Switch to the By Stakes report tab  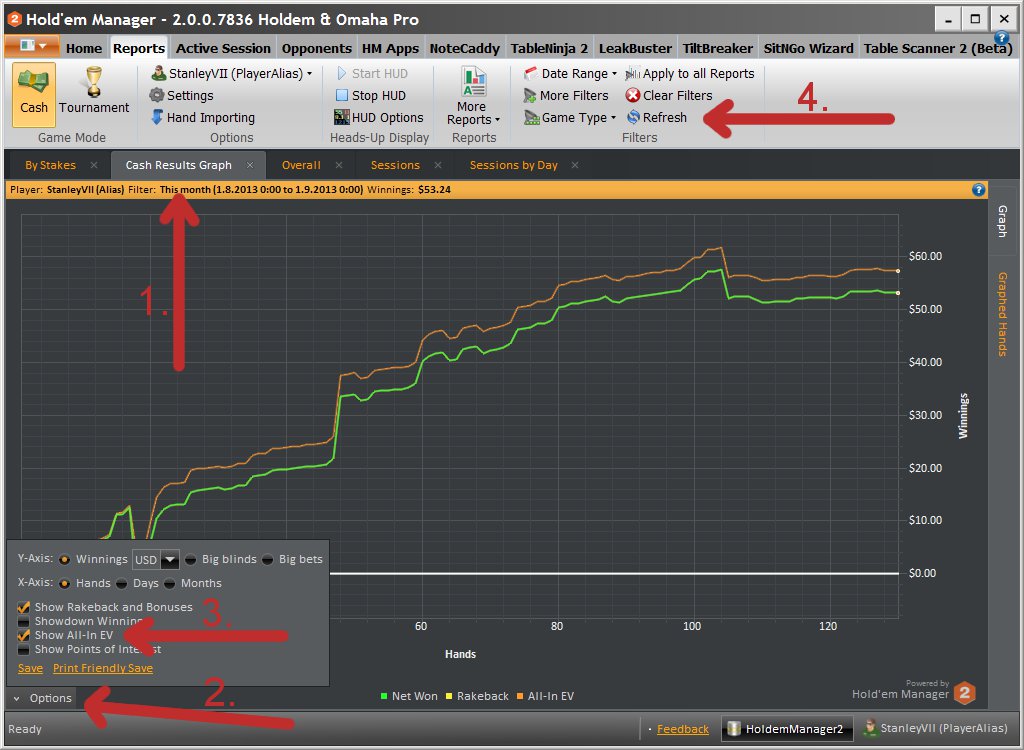(x=50, y=165)
